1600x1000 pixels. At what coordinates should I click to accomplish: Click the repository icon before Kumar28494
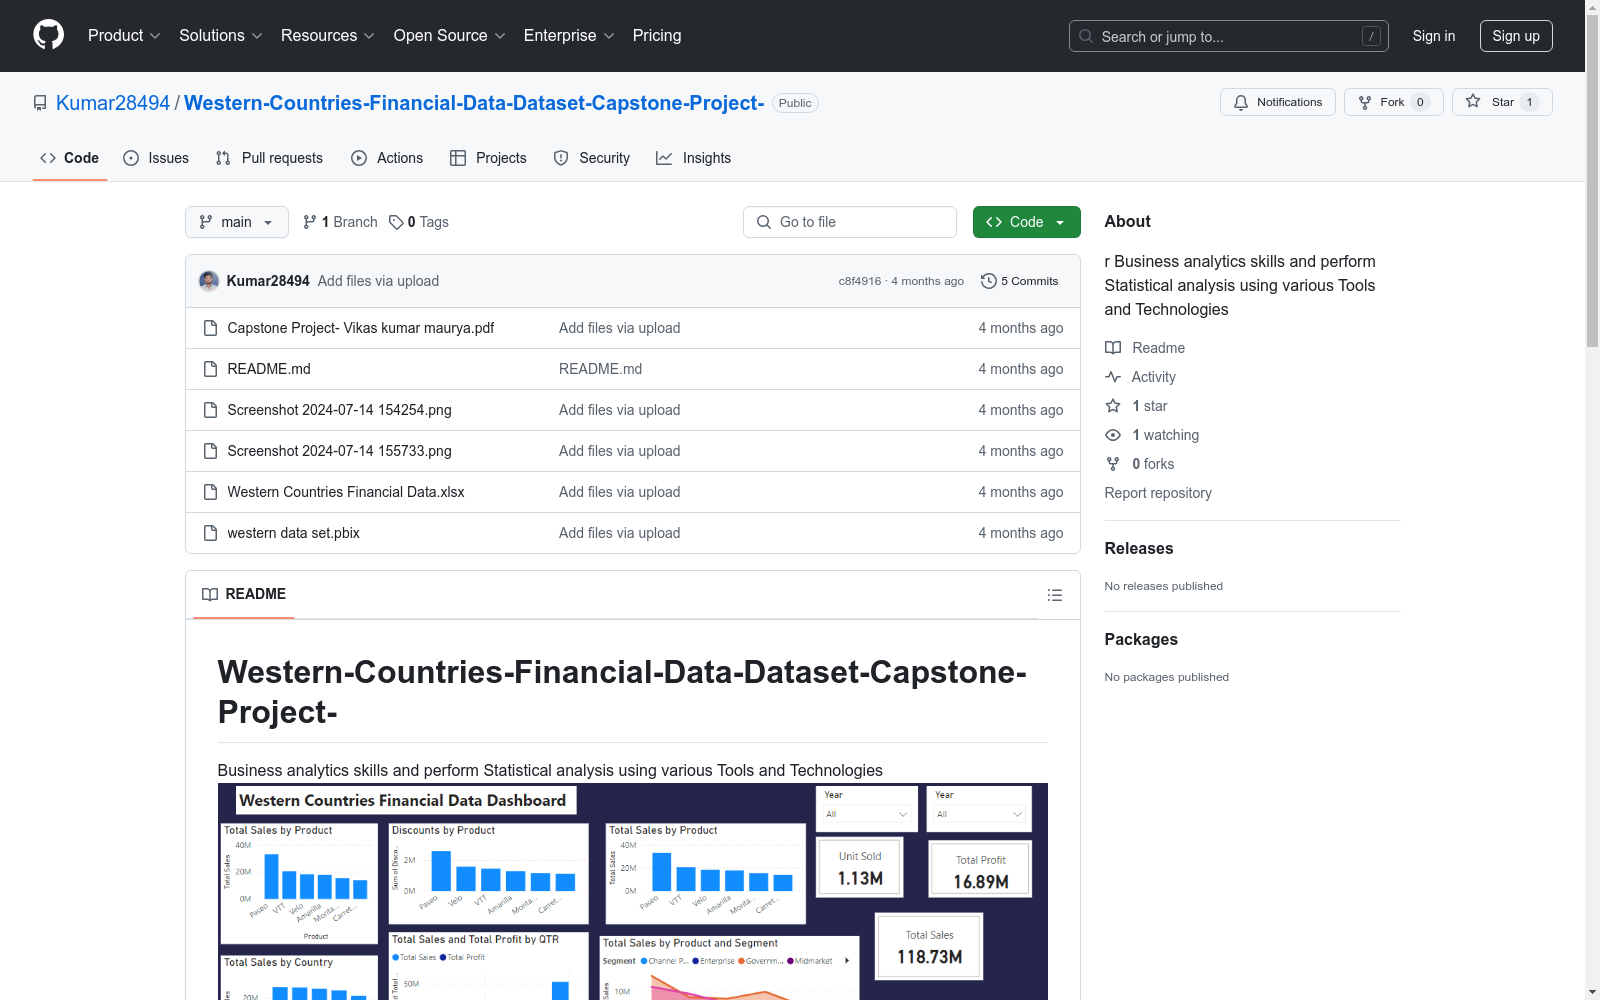tap(40, 103)
